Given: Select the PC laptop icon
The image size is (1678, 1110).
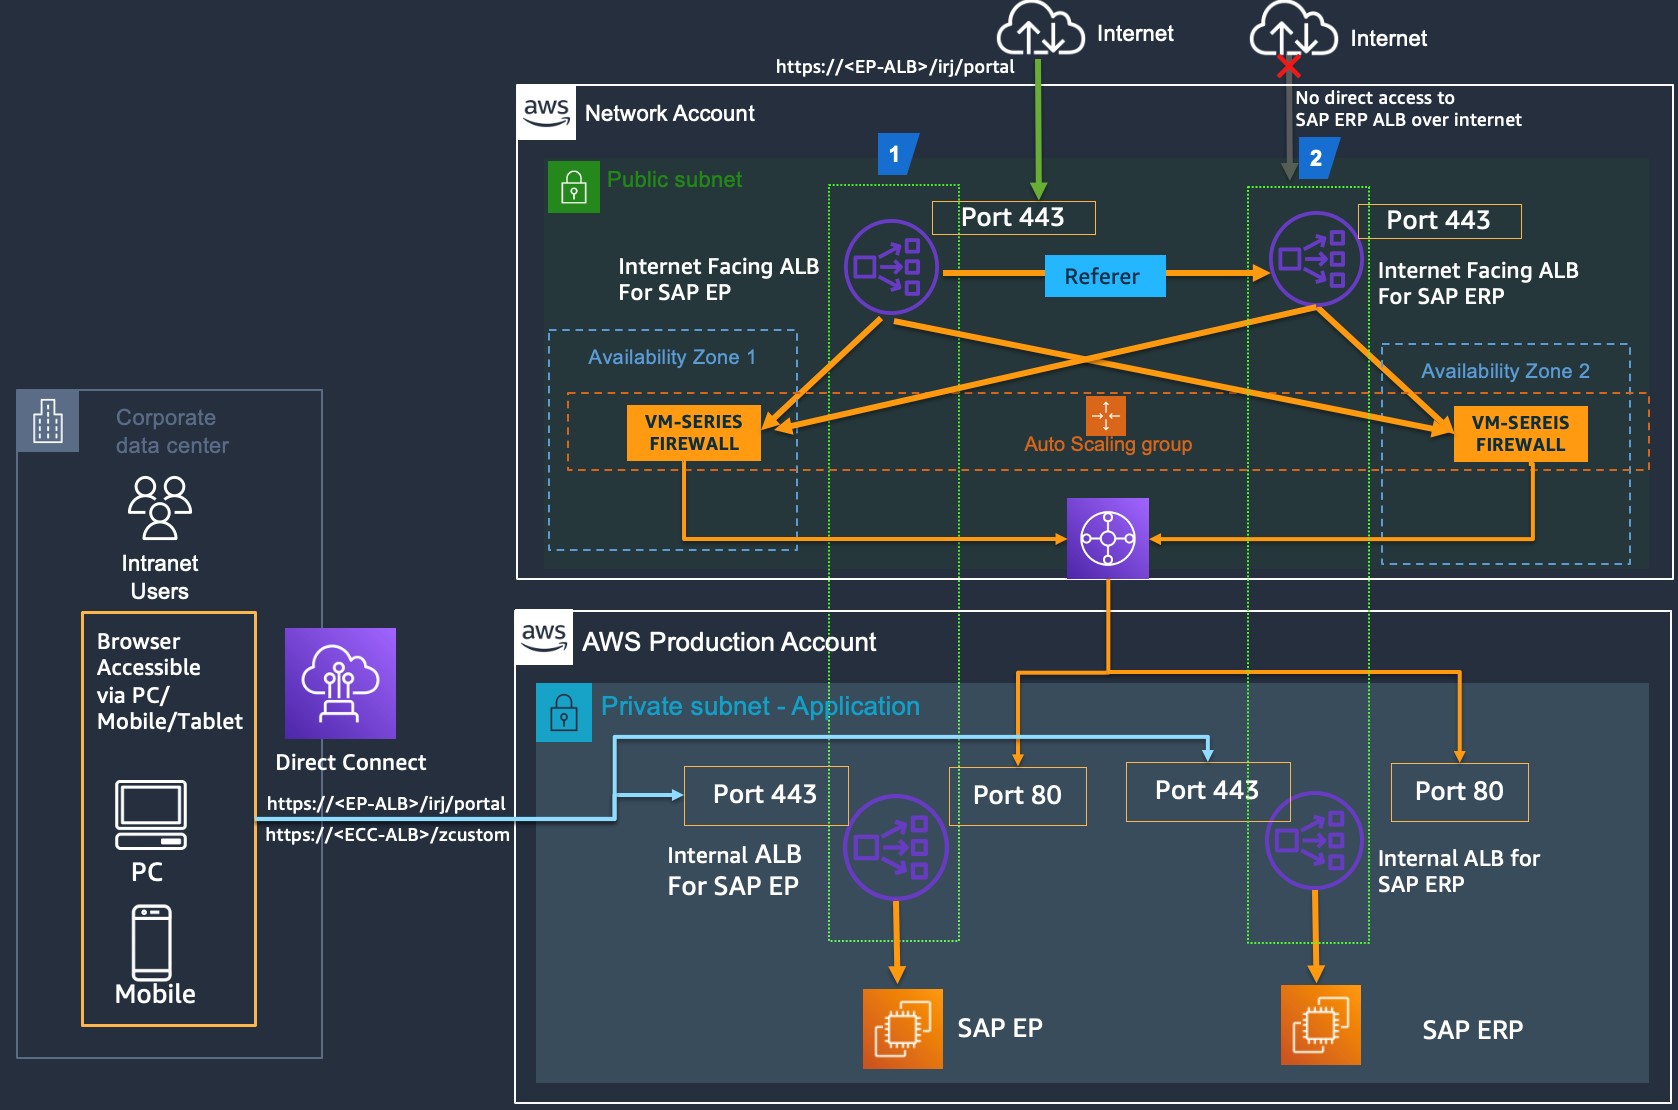Looking at the screenshot, I should 151,815.
